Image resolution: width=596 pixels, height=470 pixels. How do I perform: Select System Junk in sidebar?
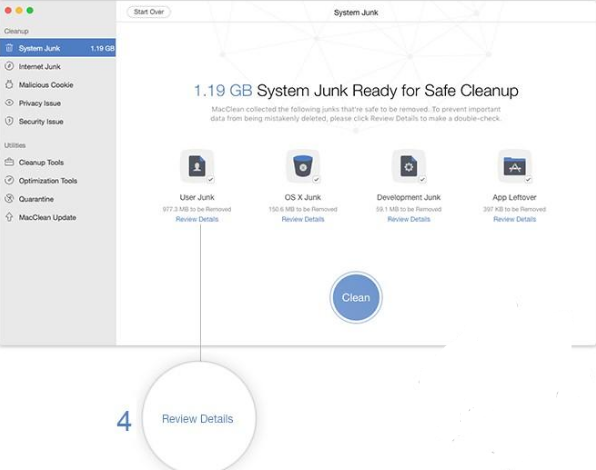click(58, 48)
